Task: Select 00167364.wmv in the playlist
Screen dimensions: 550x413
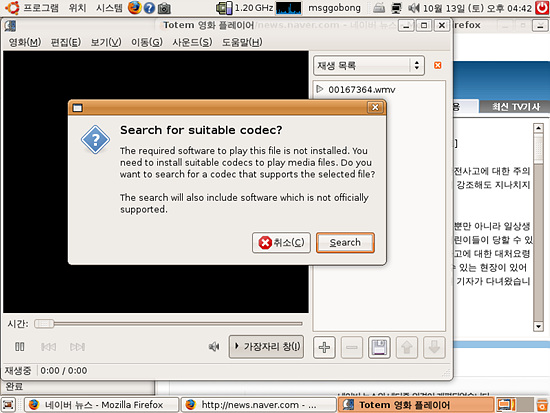Action: (361, 89)
